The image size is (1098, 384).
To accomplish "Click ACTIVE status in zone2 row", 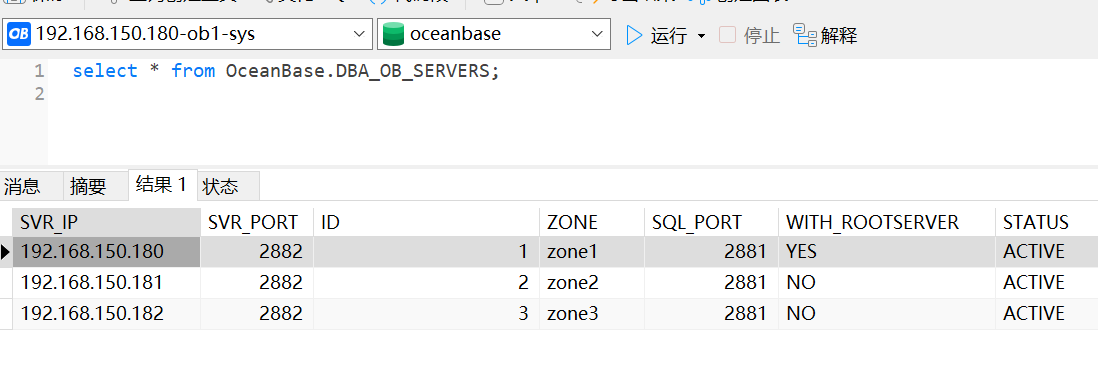I will (x=1046, y=282).
